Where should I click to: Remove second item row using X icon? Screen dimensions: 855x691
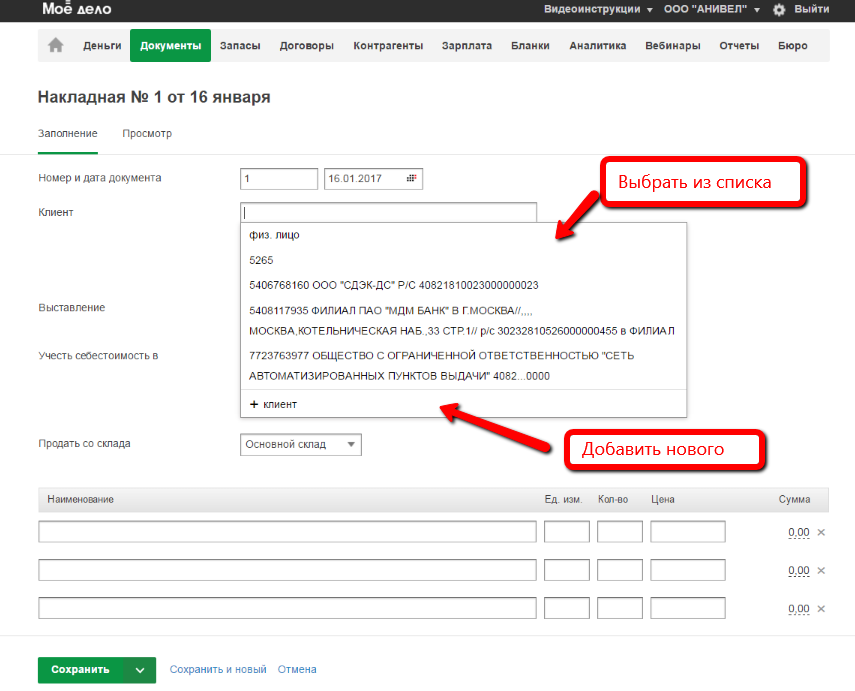click(821, 570)
